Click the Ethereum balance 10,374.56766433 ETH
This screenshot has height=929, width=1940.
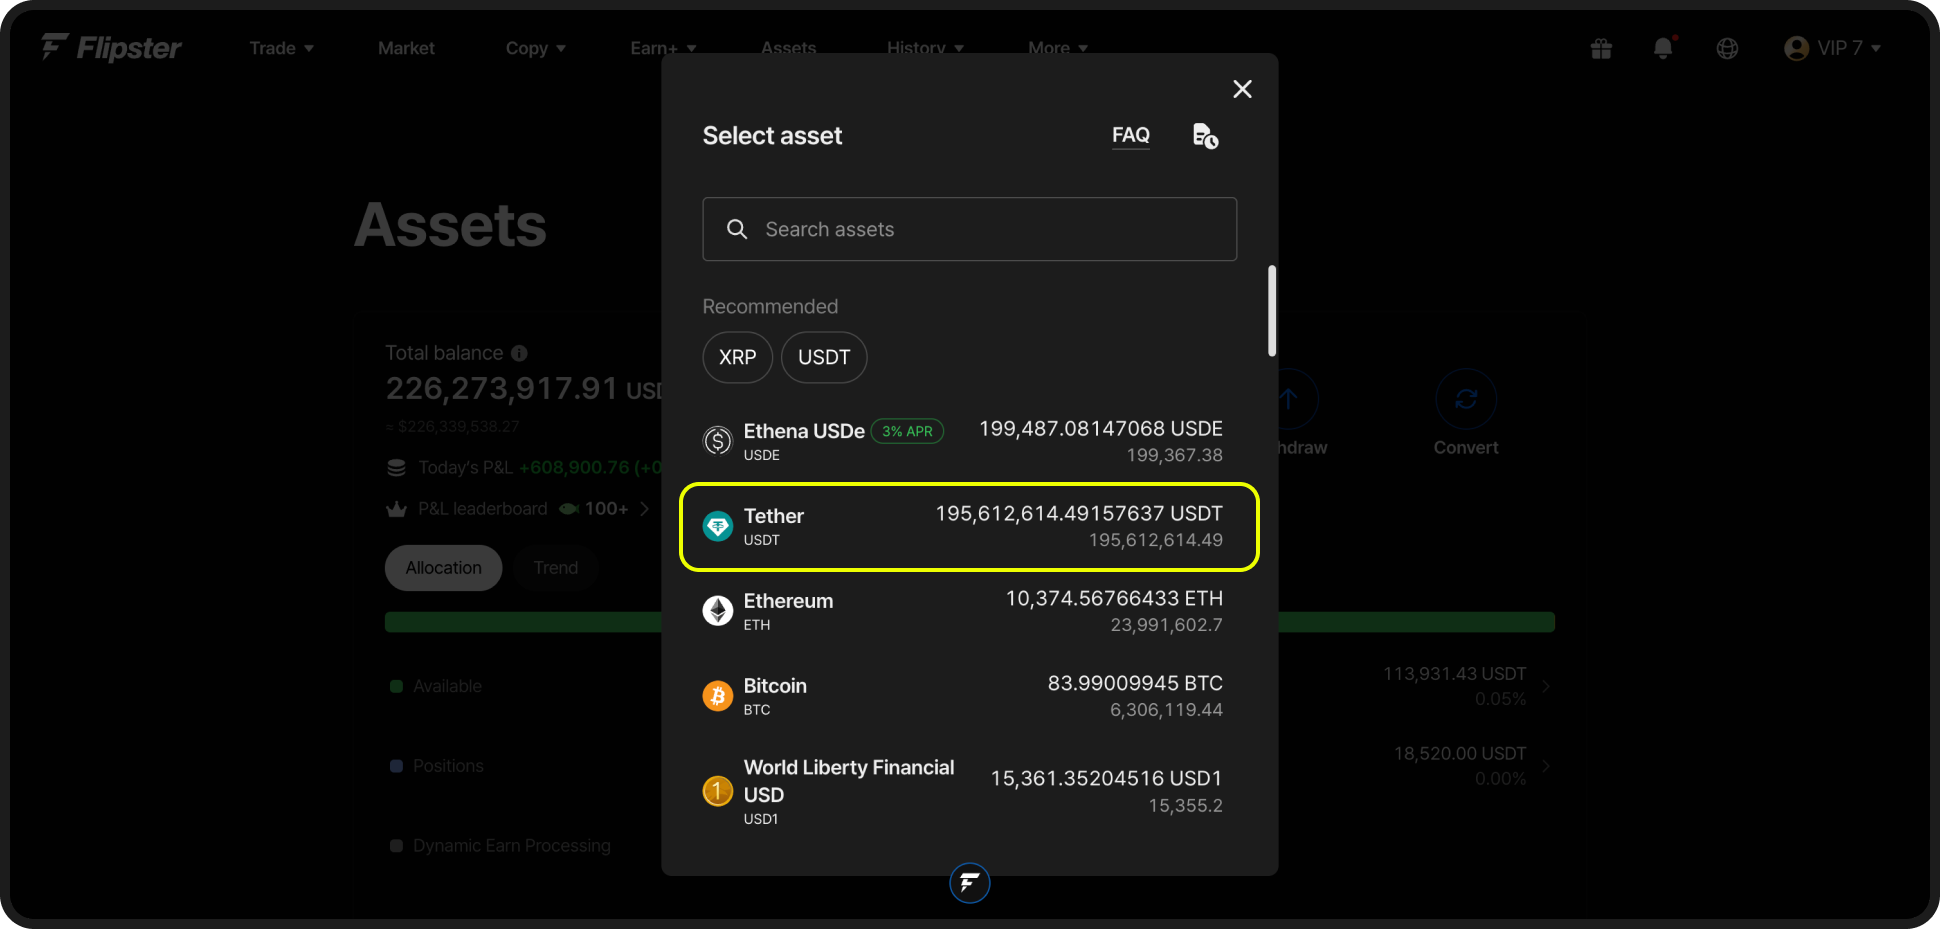(1114, 598)
